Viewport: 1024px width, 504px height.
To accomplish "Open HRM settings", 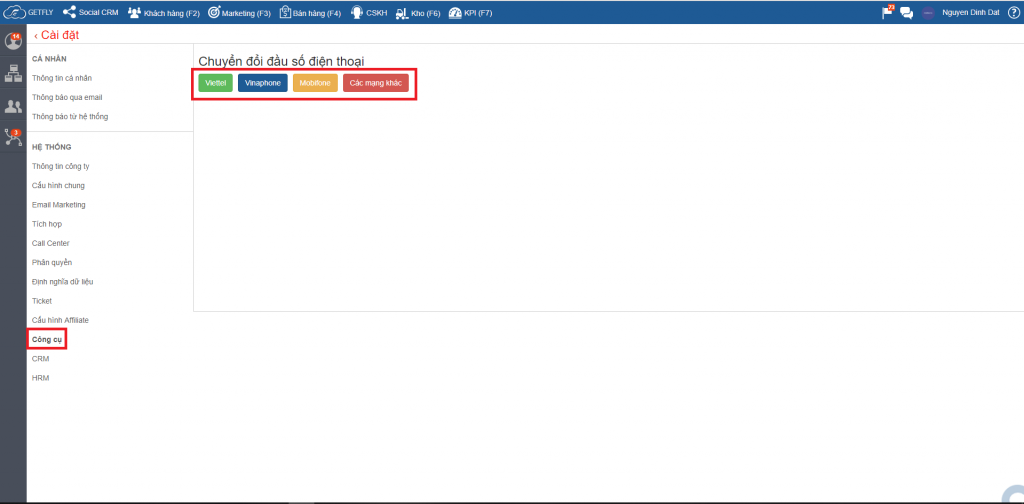I will 40,378.
